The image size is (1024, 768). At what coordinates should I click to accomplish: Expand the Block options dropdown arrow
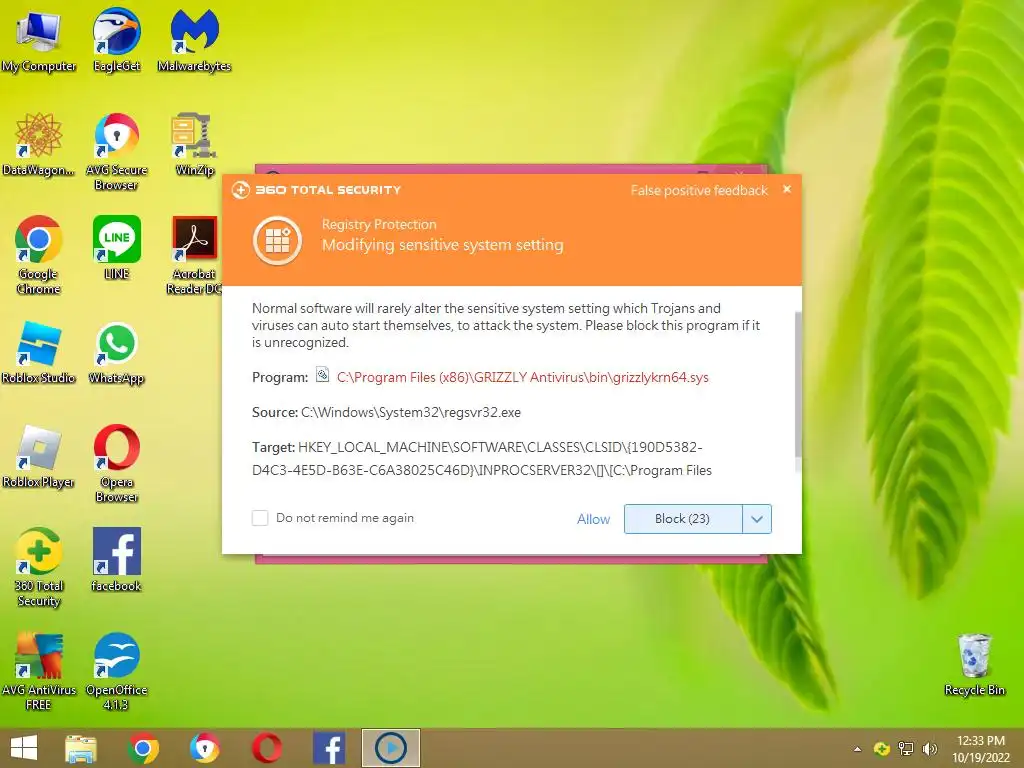tap(757, 519)
